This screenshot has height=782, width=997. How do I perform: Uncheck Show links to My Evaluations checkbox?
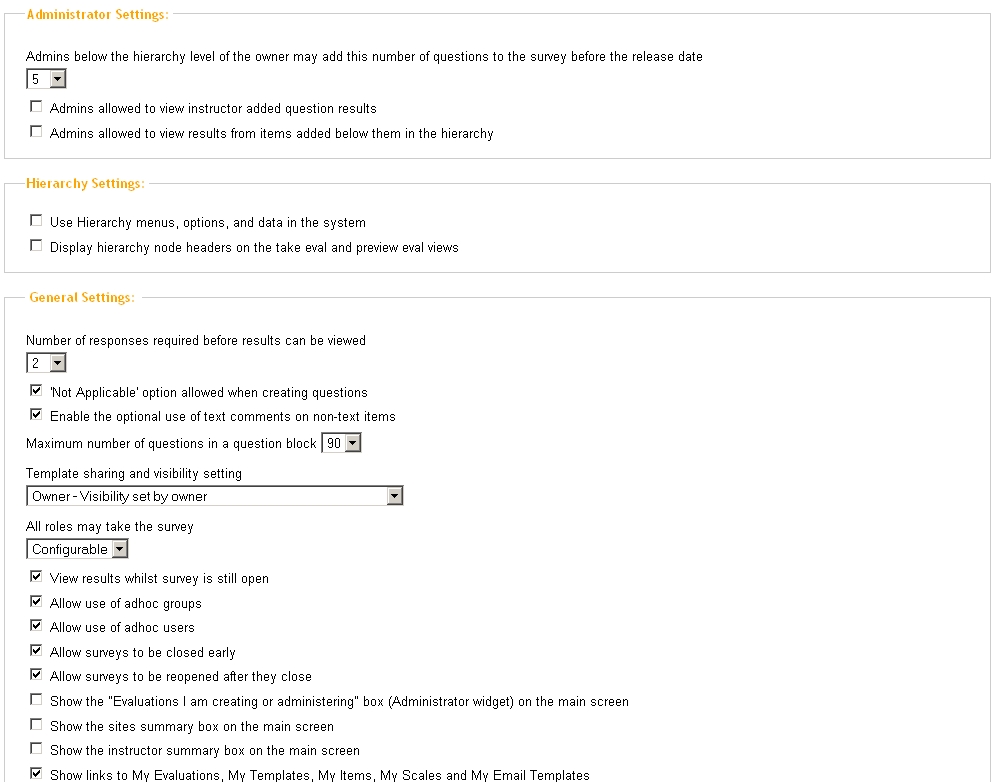point(37,773)
